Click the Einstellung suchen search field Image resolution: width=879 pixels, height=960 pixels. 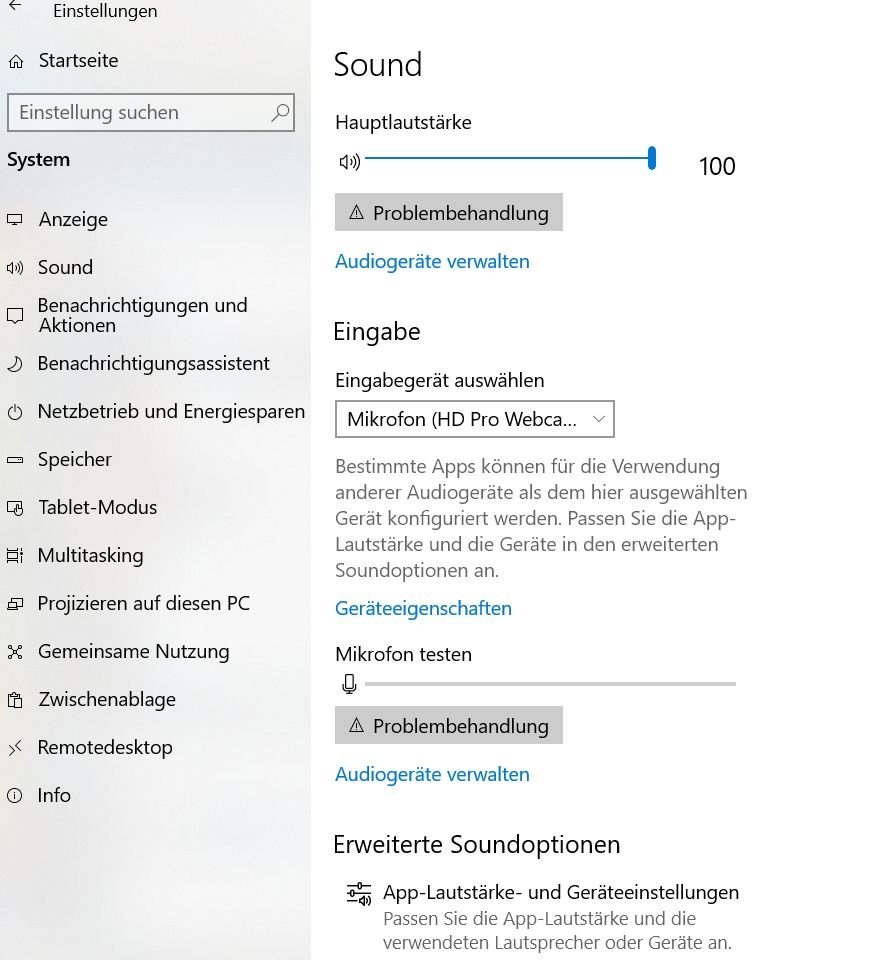(140, 113)
